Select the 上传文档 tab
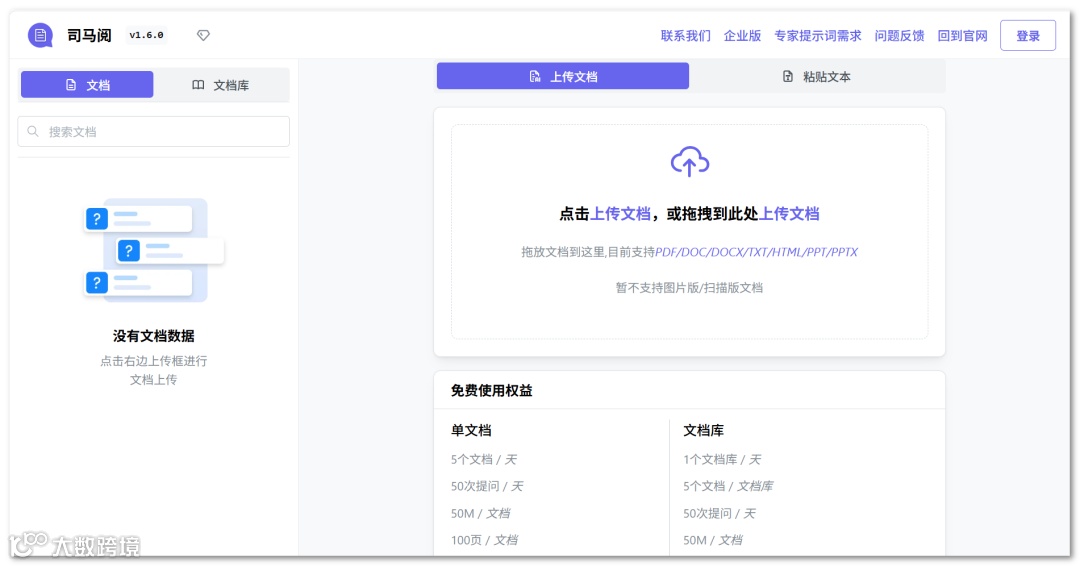 563,76
